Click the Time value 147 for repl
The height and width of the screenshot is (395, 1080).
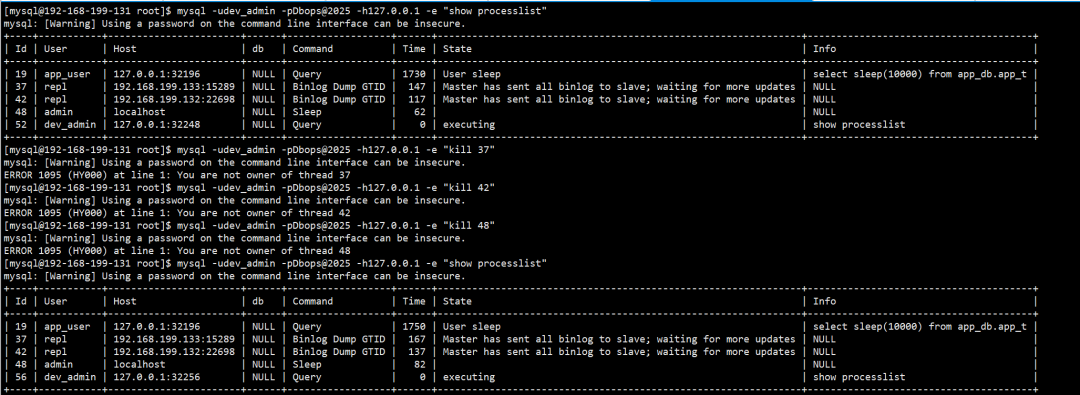pos(417,87)
